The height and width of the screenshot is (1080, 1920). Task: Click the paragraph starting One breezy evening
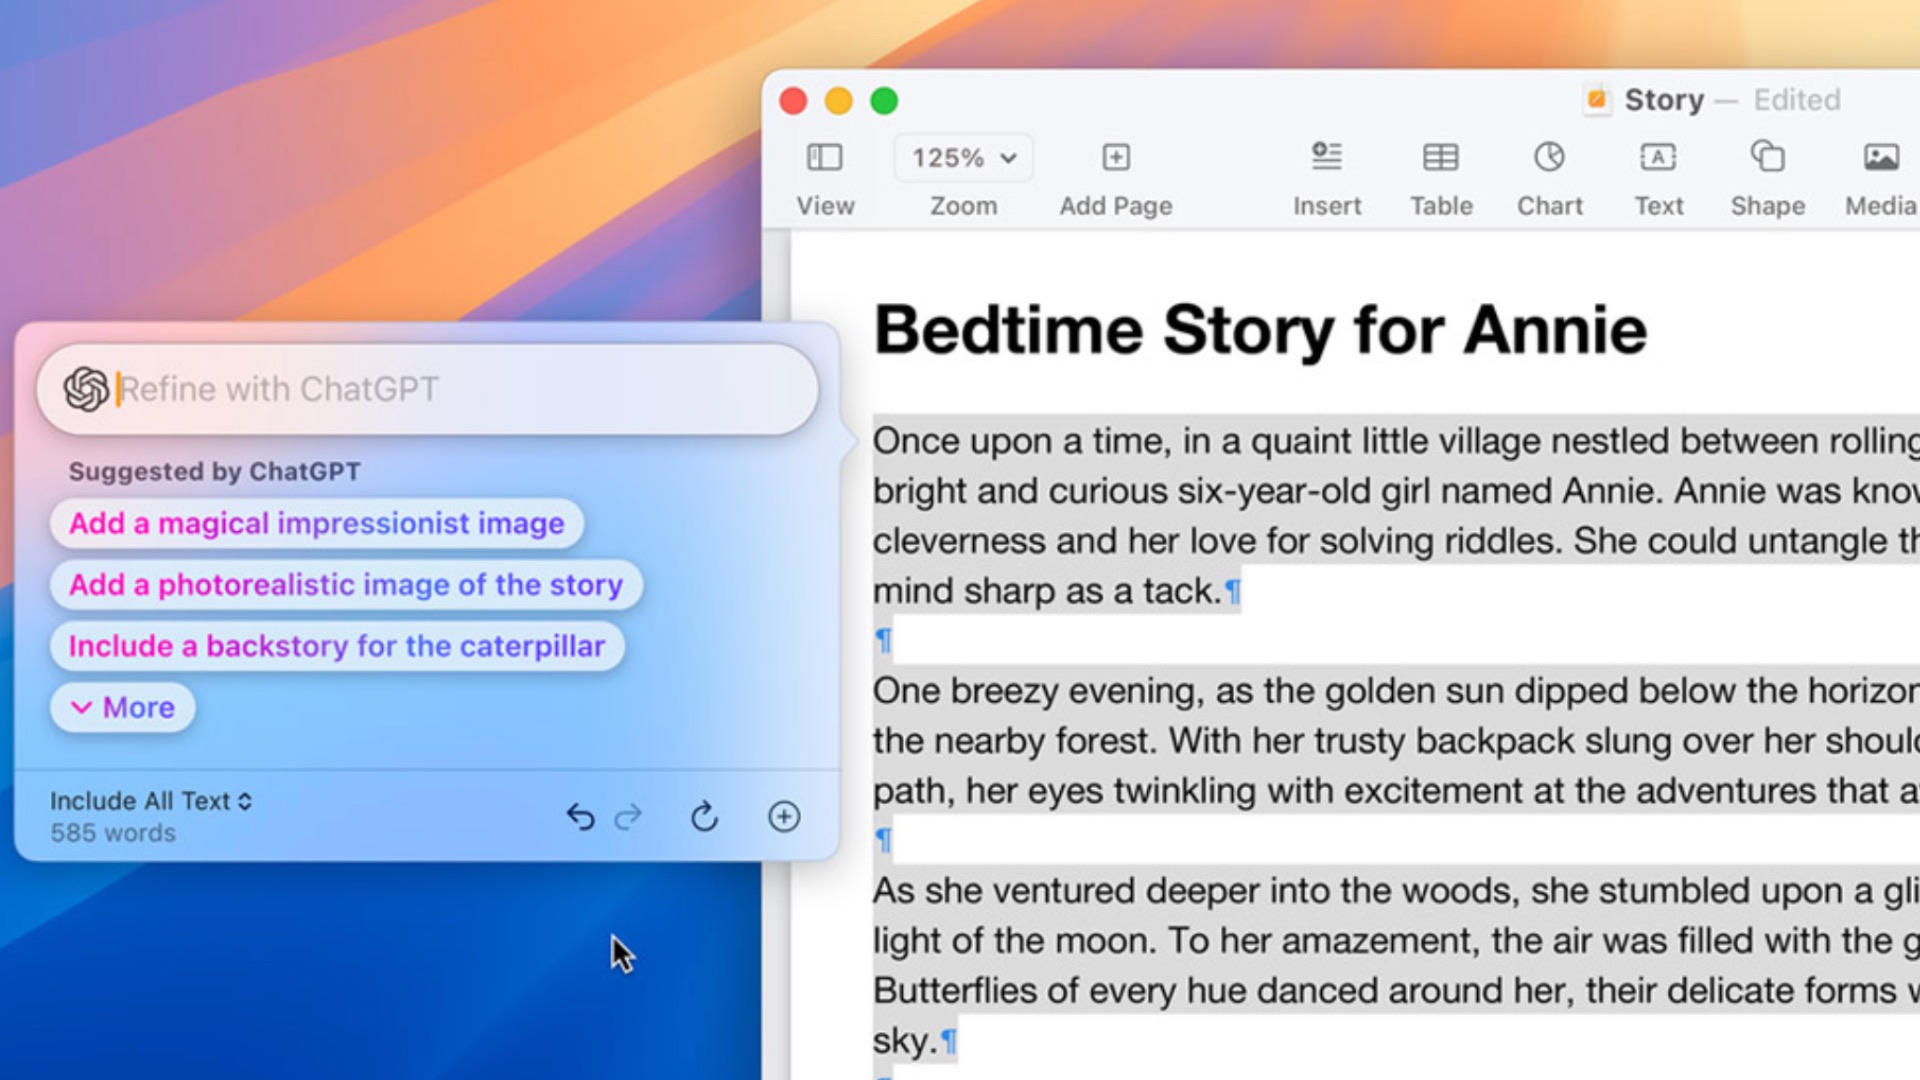click(1396, 740)
